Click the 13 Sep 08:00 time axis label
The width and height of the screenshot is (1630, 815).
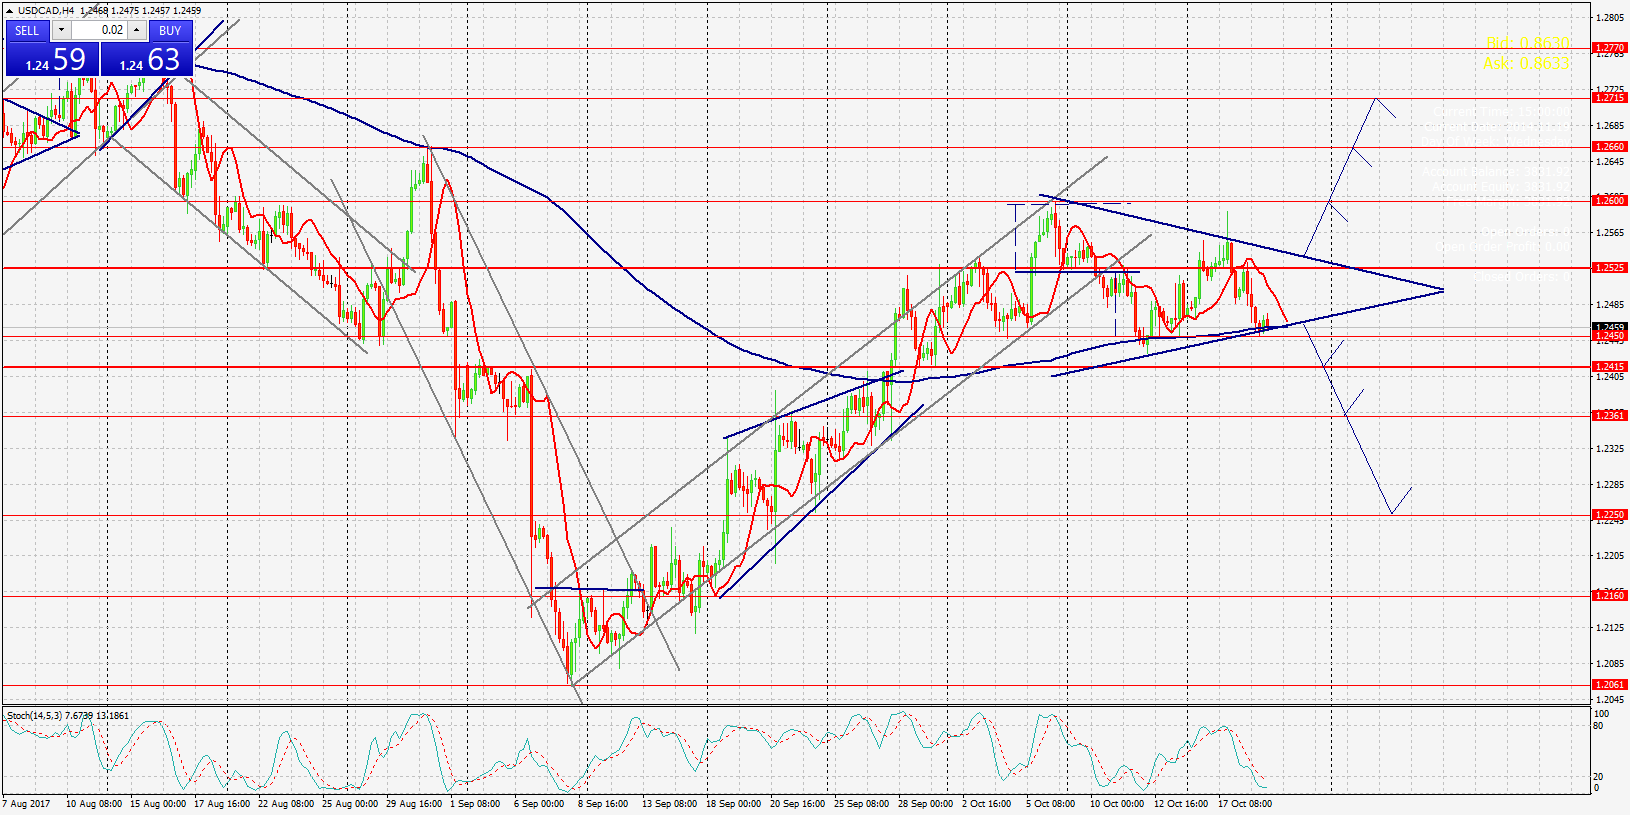pos(670,804)
